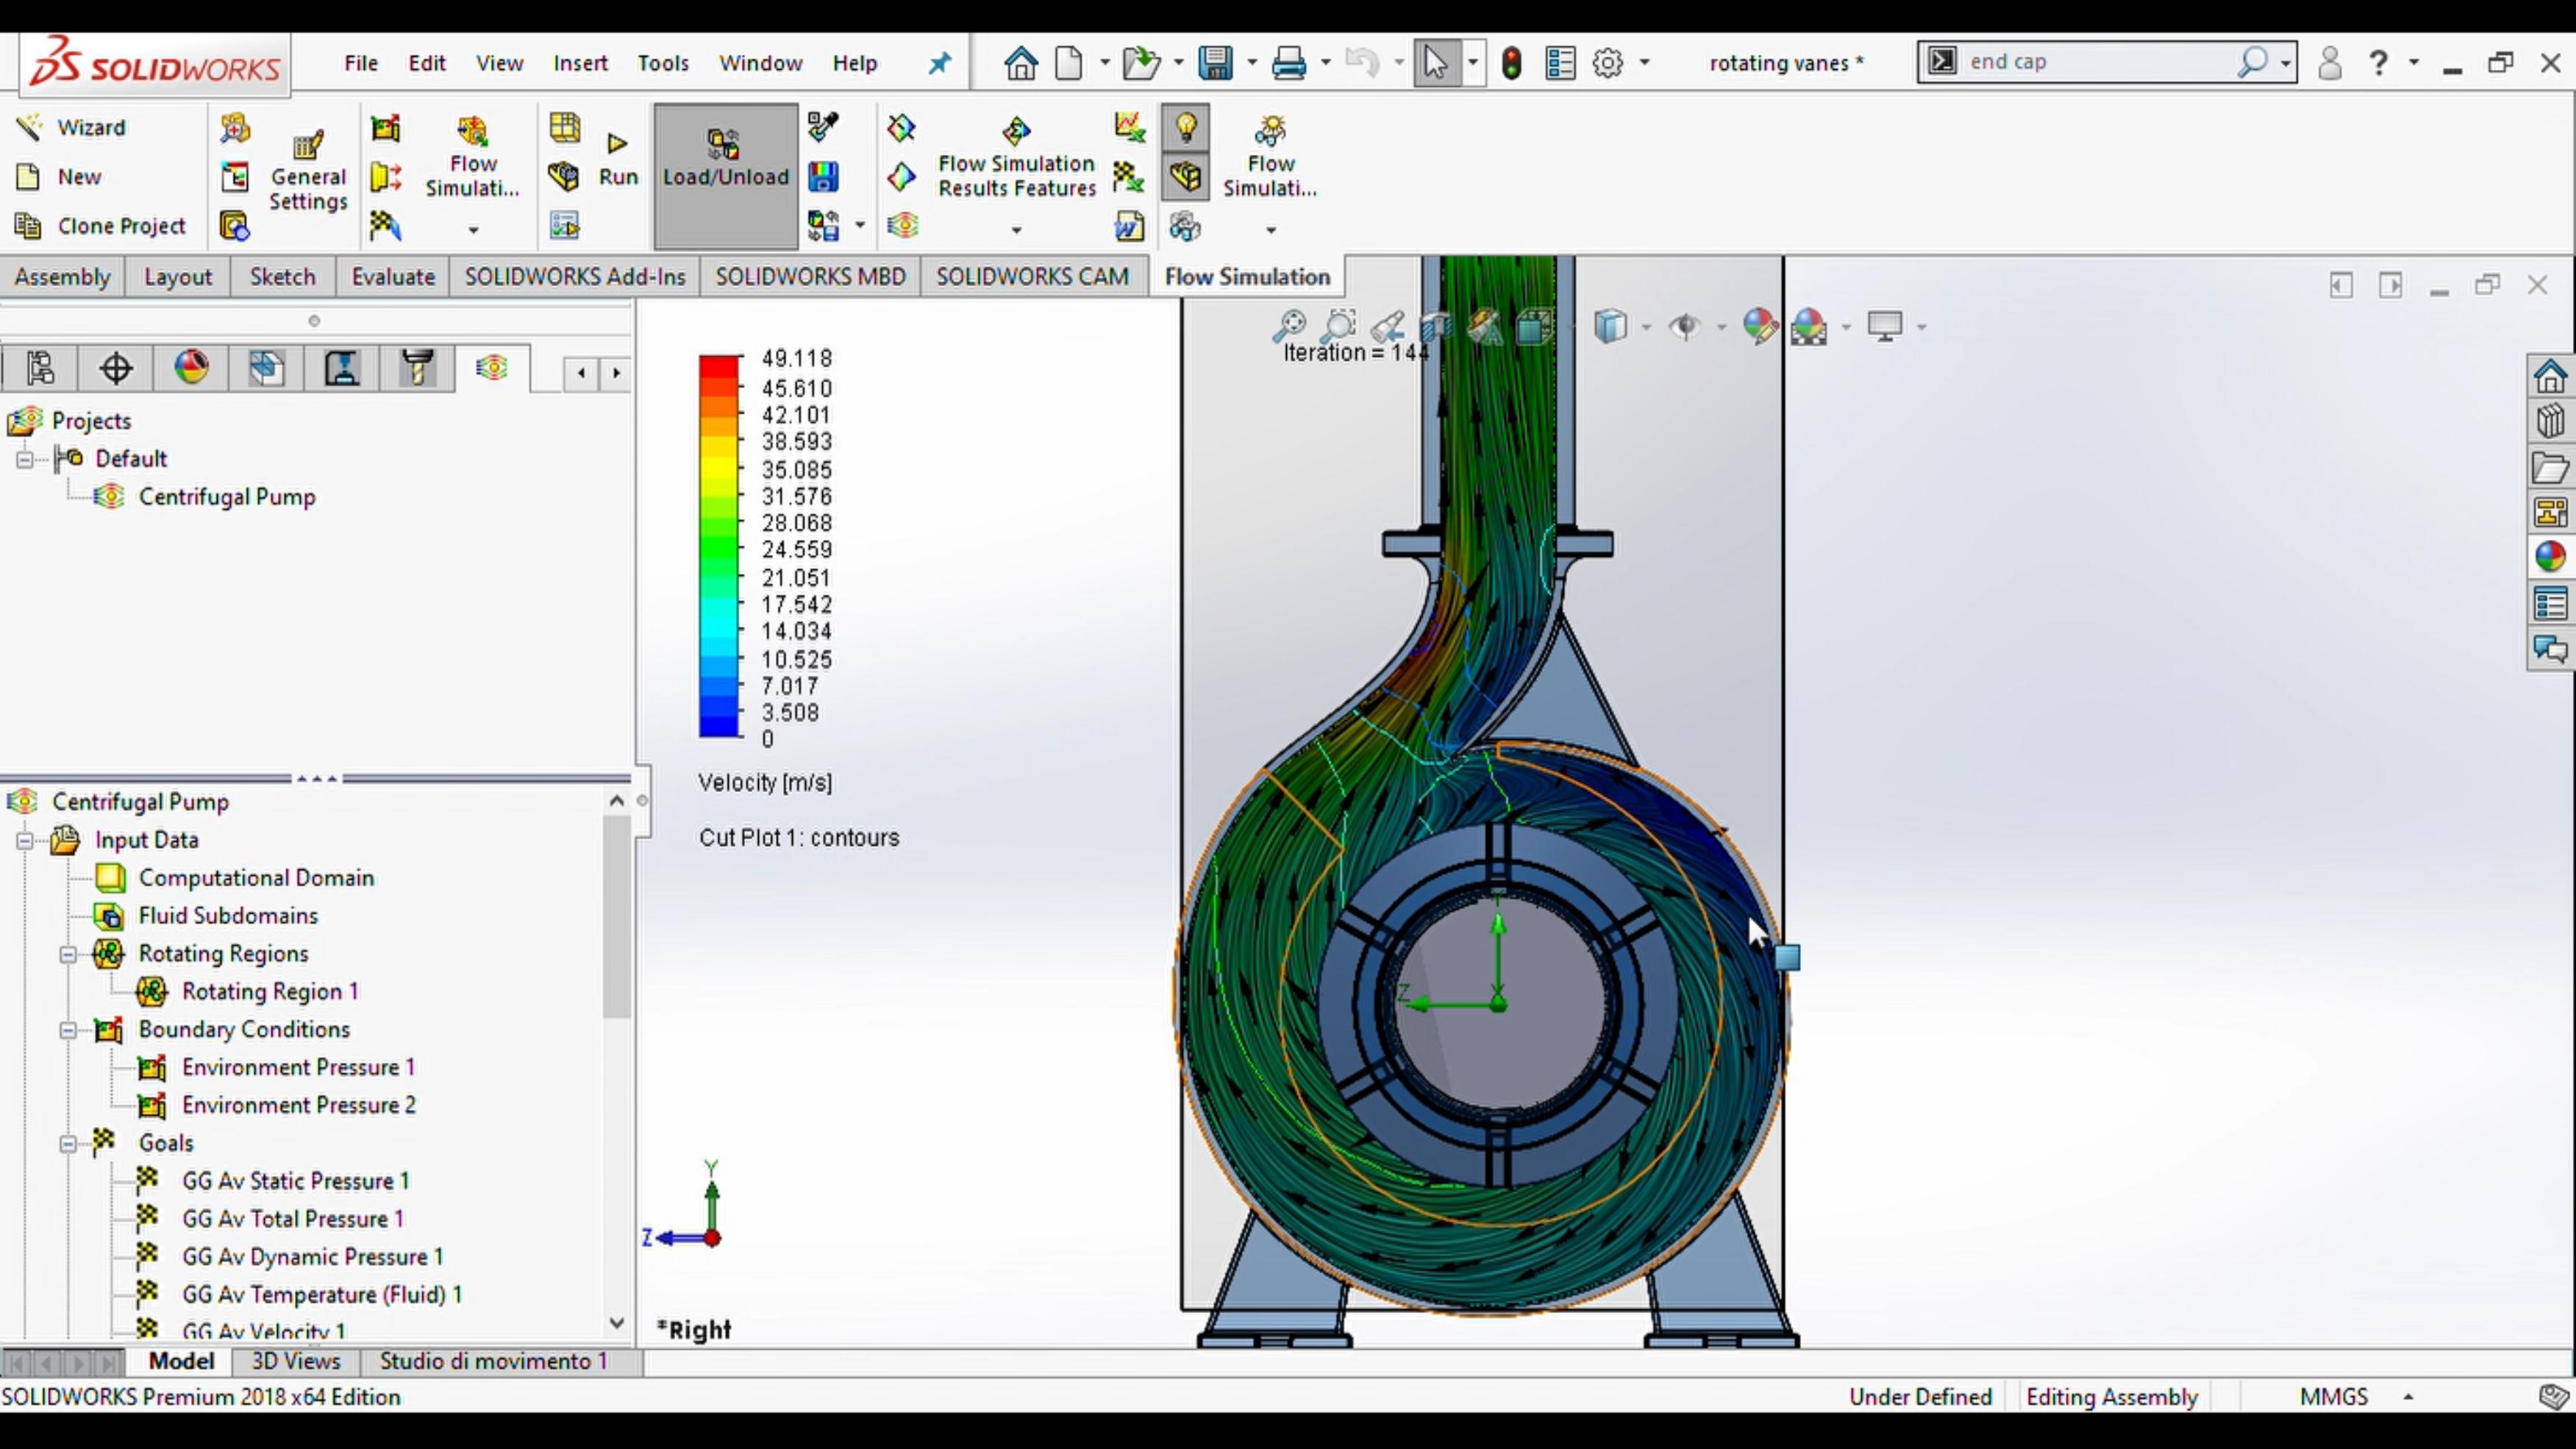
Task: Open the units MMGS dropdown arrow
Action: [2409, 1397]
